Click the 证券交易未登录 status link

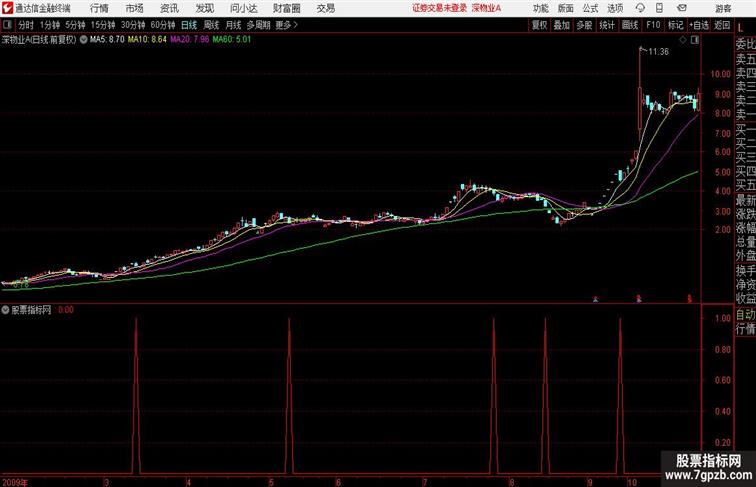point(439,8)
